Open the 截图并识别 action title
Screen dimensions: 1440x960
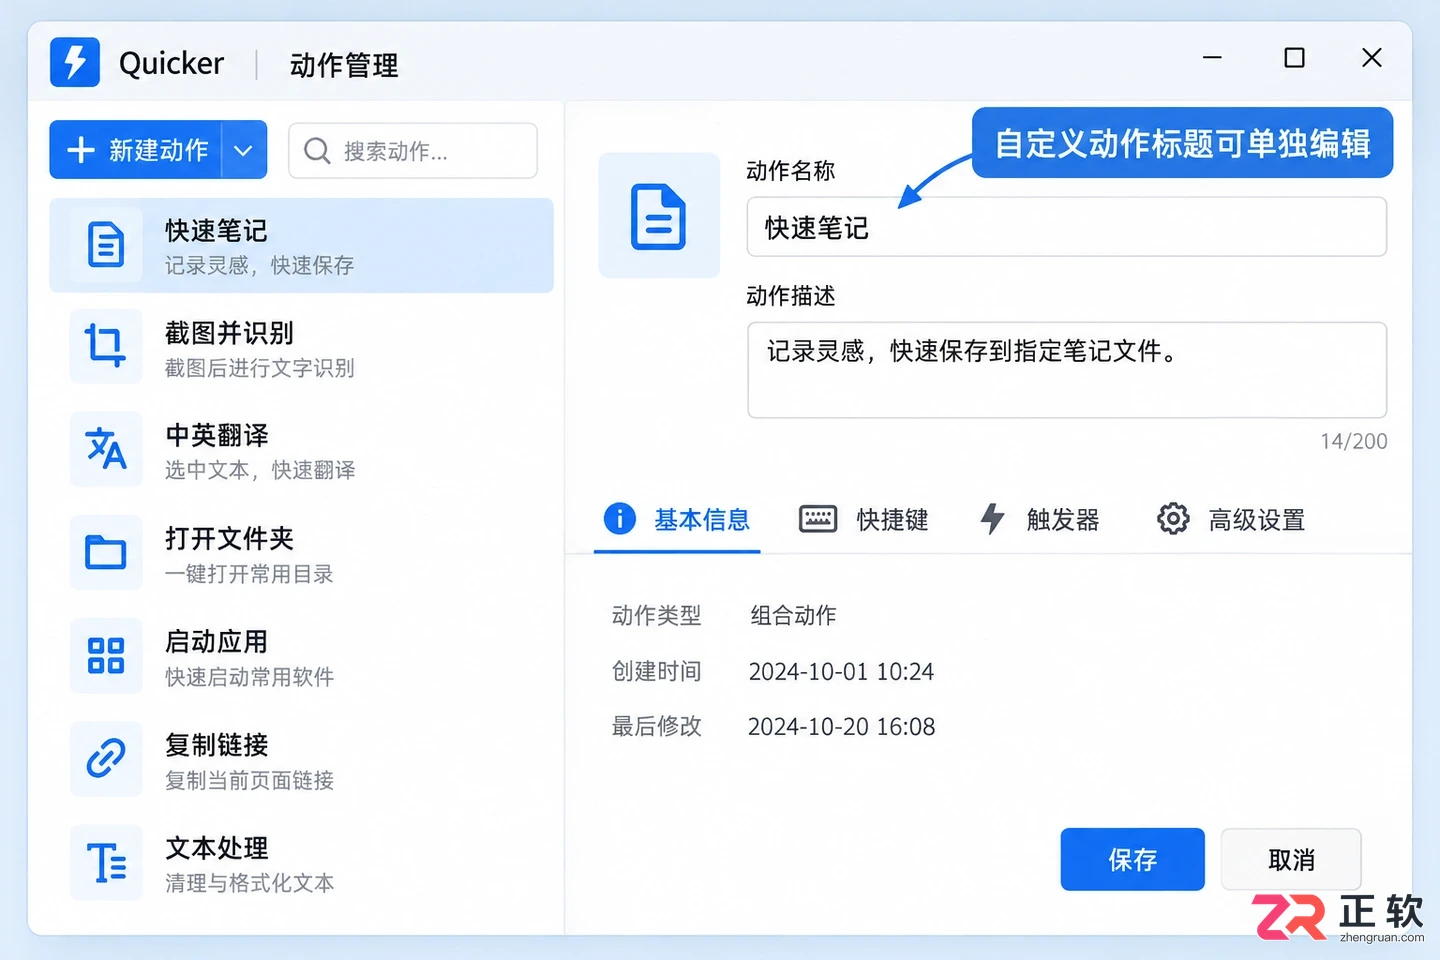tap(229, 333)
